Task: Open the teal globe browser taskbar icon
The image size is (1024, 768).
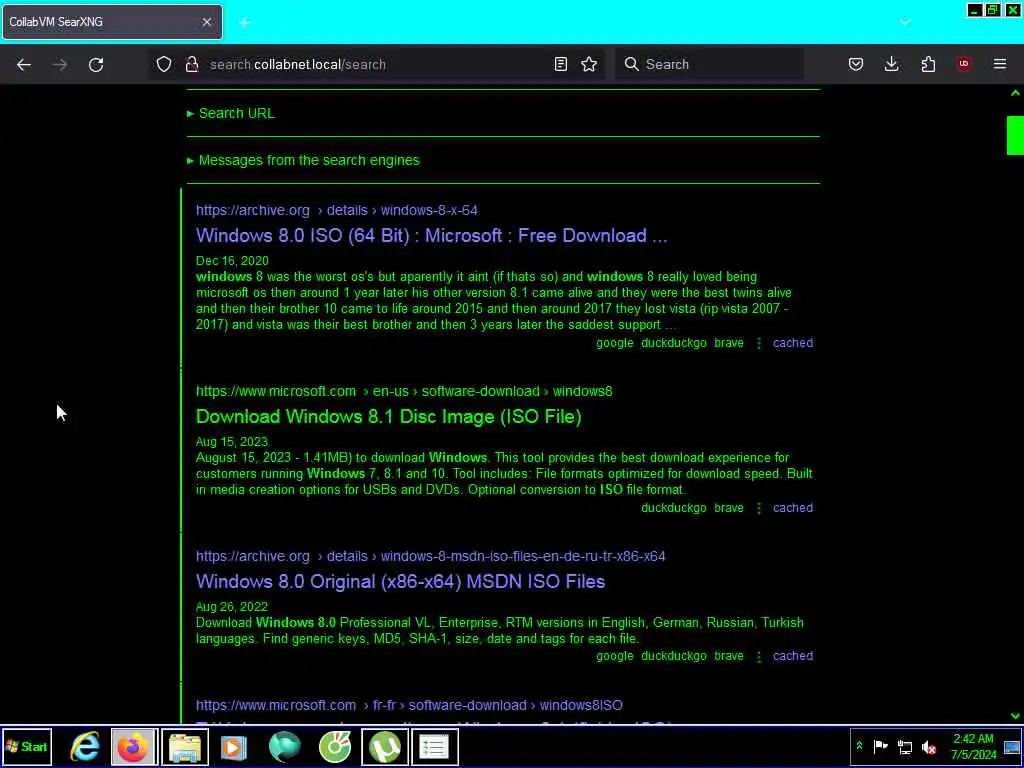Action: click(x=284, y=746)
